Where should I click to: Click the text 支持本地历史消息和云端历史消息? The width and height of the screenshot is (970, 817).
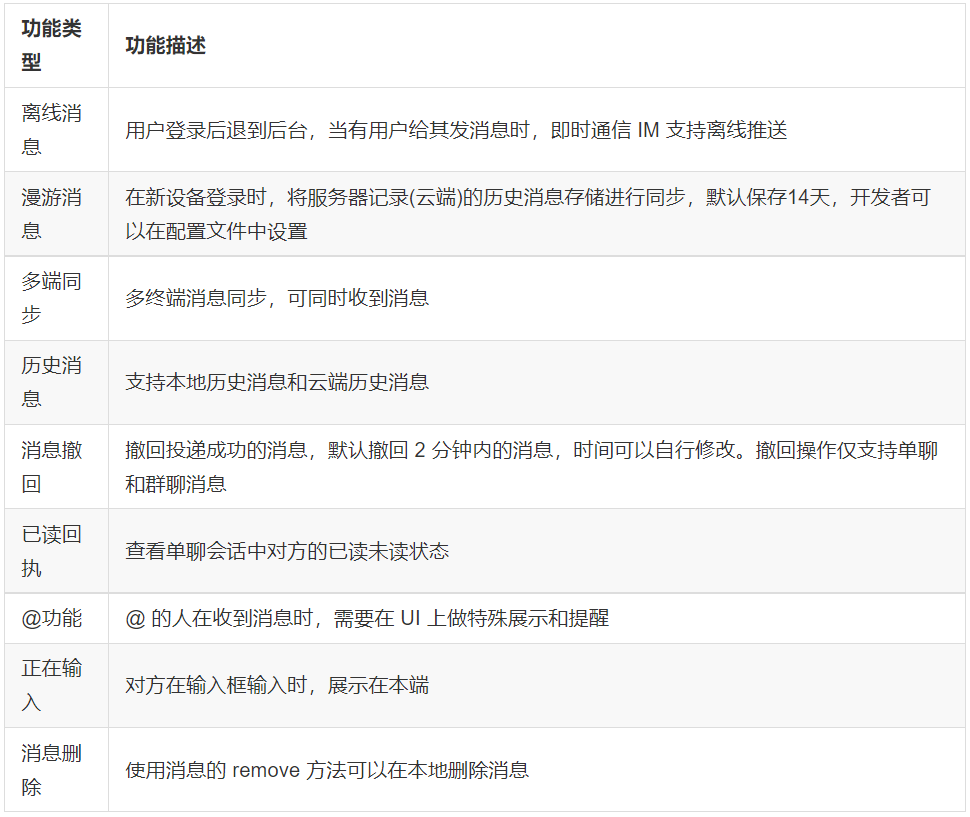(277, 382)
